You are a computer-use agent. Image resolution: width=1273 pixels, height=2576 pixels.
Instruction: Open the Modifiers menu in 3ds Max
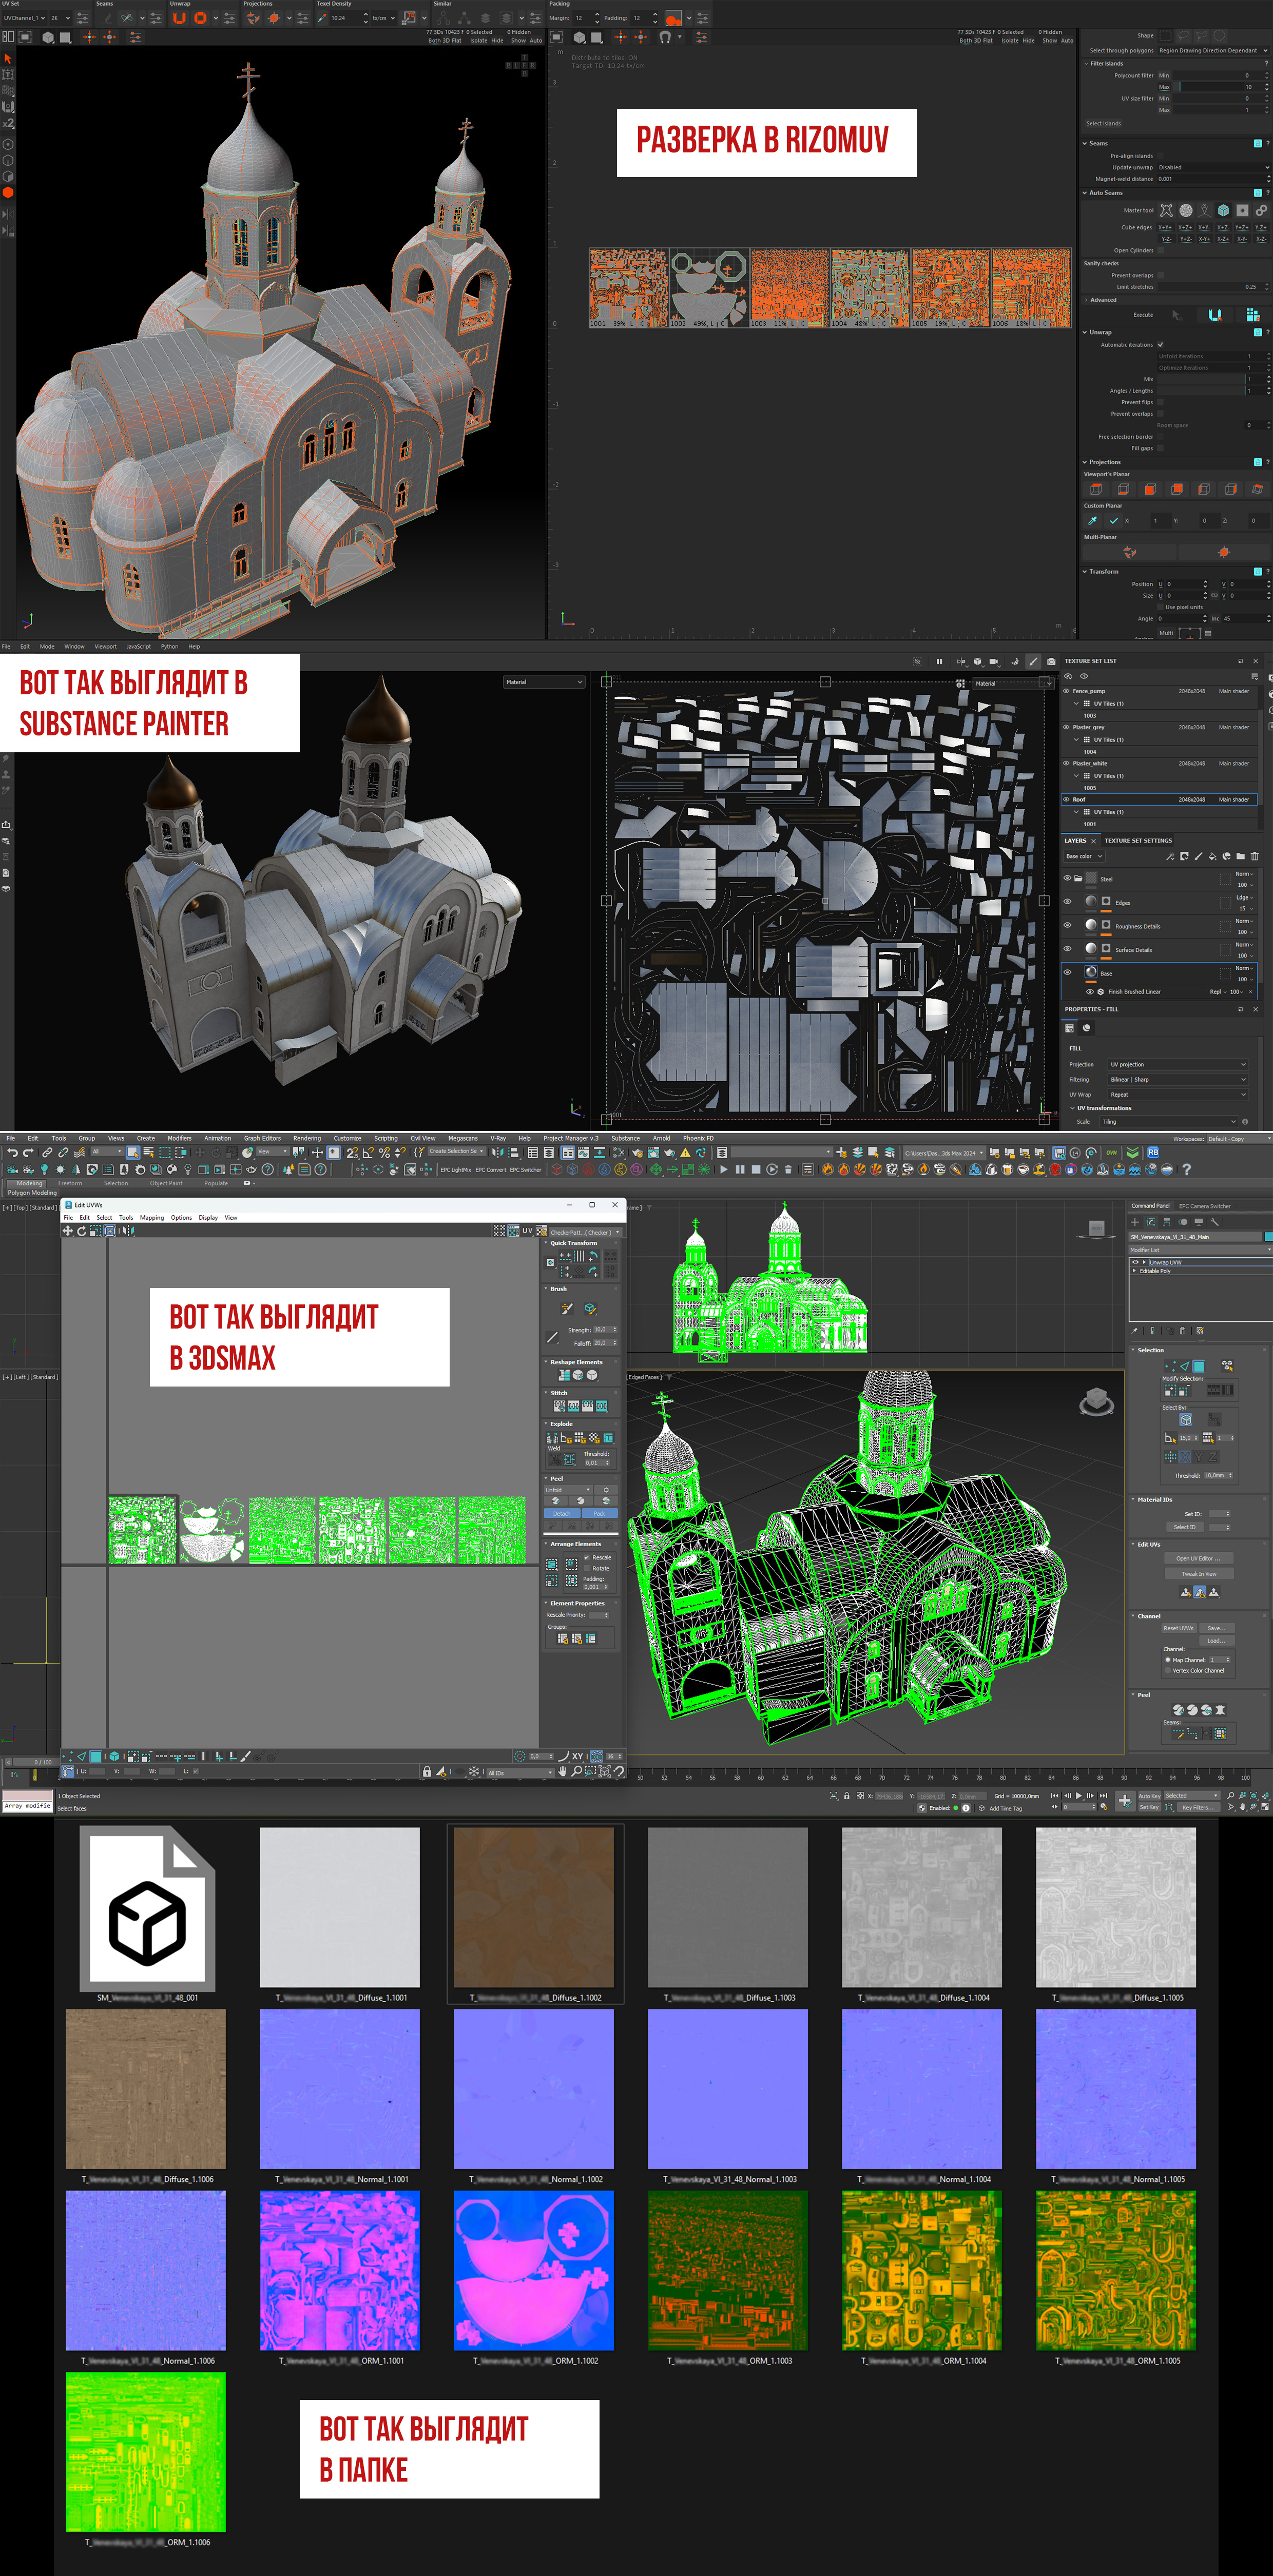179,1138
